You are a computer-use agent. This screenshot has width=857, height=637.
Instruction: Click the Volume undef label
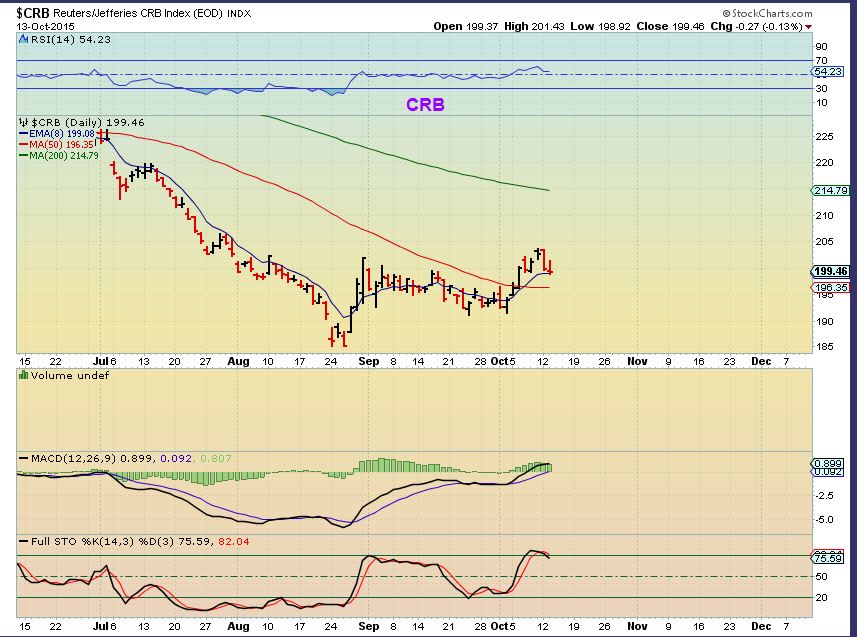coord(70,375)
